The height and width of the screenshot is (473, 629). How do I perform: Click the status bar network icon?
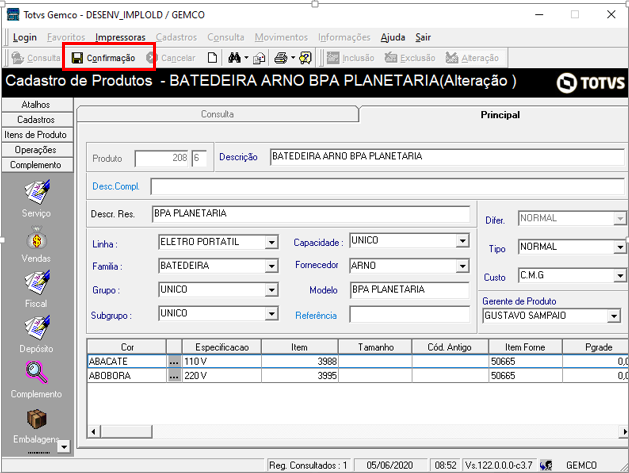coord(546,465)
